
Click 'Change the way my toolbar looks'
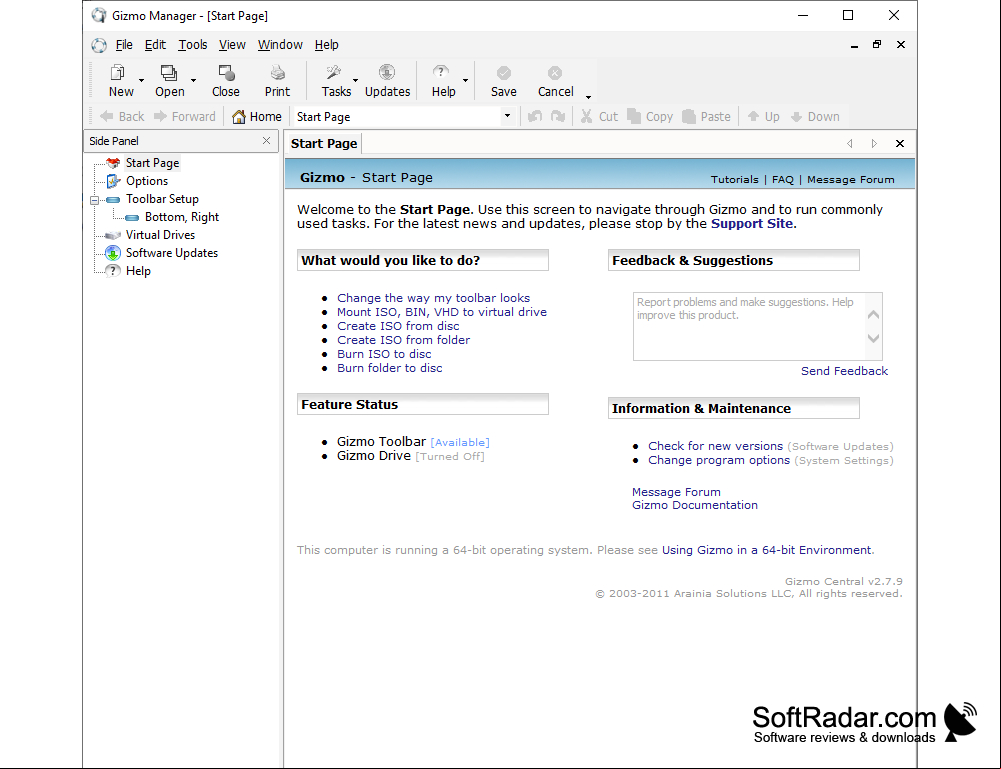click(x=433, y=298)
